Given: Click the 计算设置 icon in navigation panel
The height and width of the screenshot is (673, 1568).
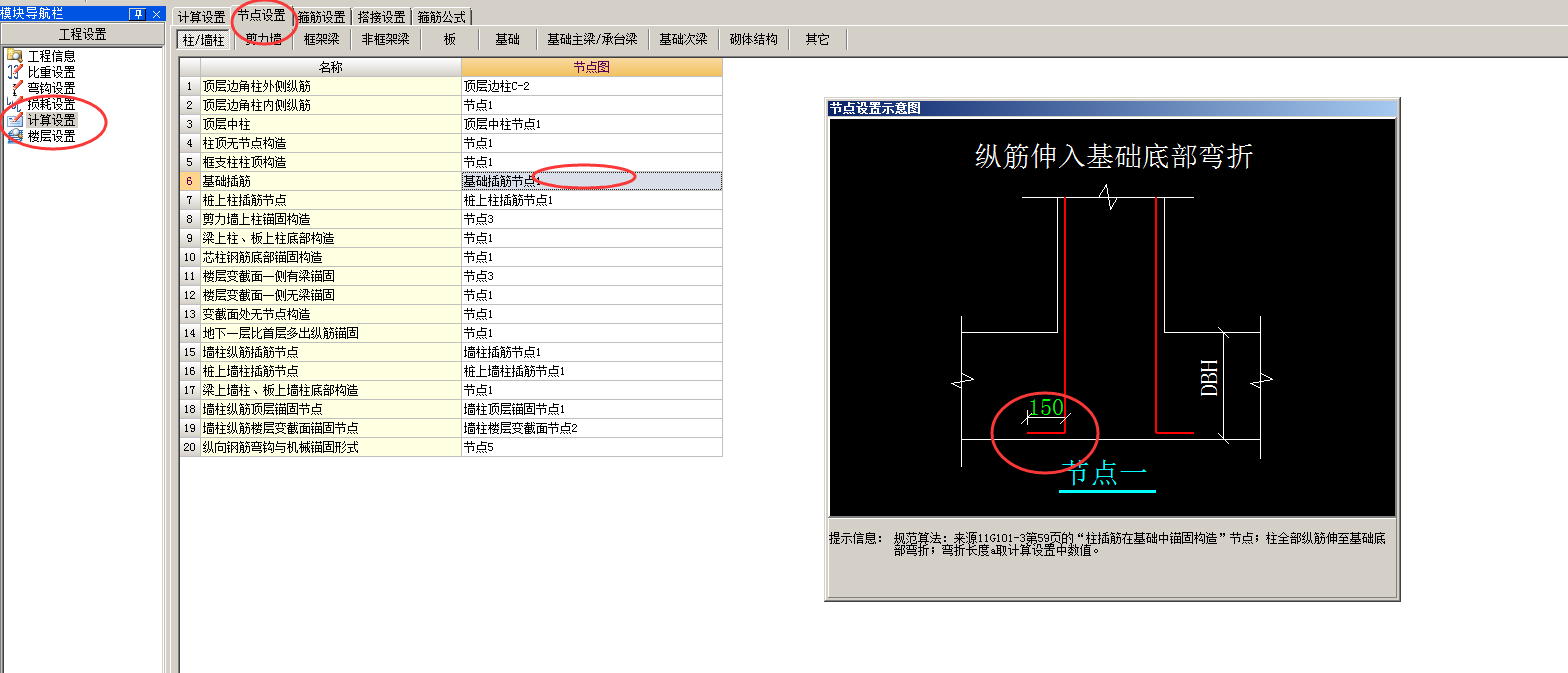Looking at the screenshot, I should [x=14, y=120].
